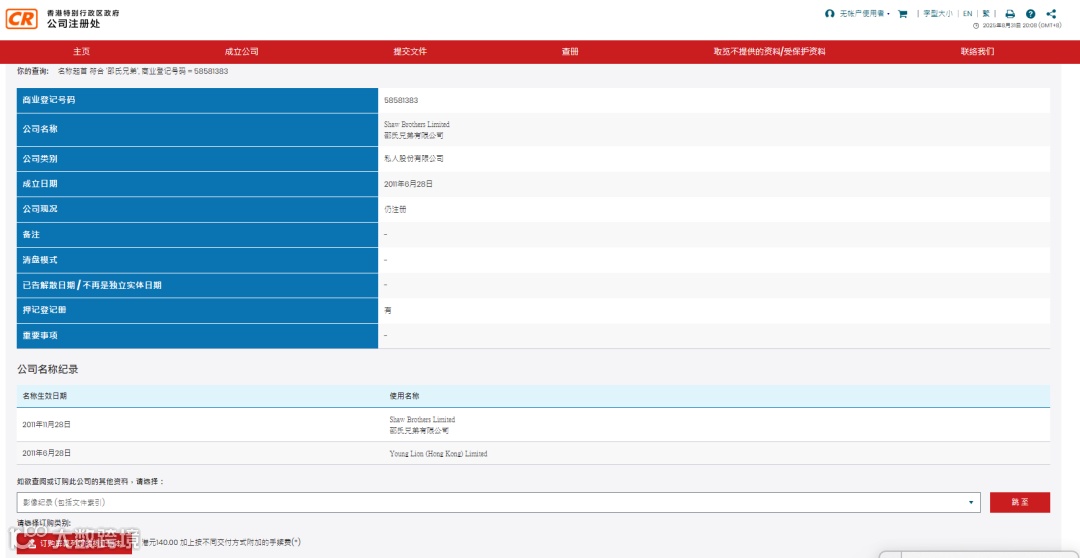Click the 公司名称 row label
The height and width of the screenshot is (558, 1080).
point(40,130)
